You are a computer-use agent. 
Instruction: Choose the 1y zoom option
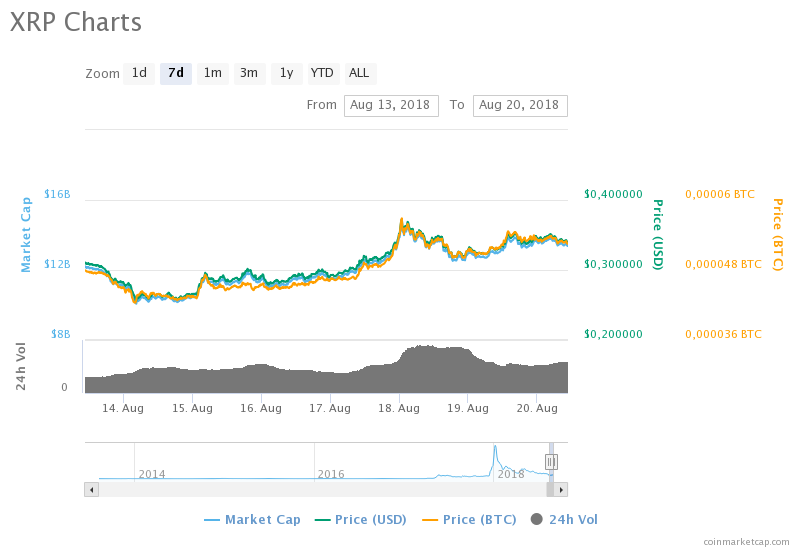pos(286,73)
